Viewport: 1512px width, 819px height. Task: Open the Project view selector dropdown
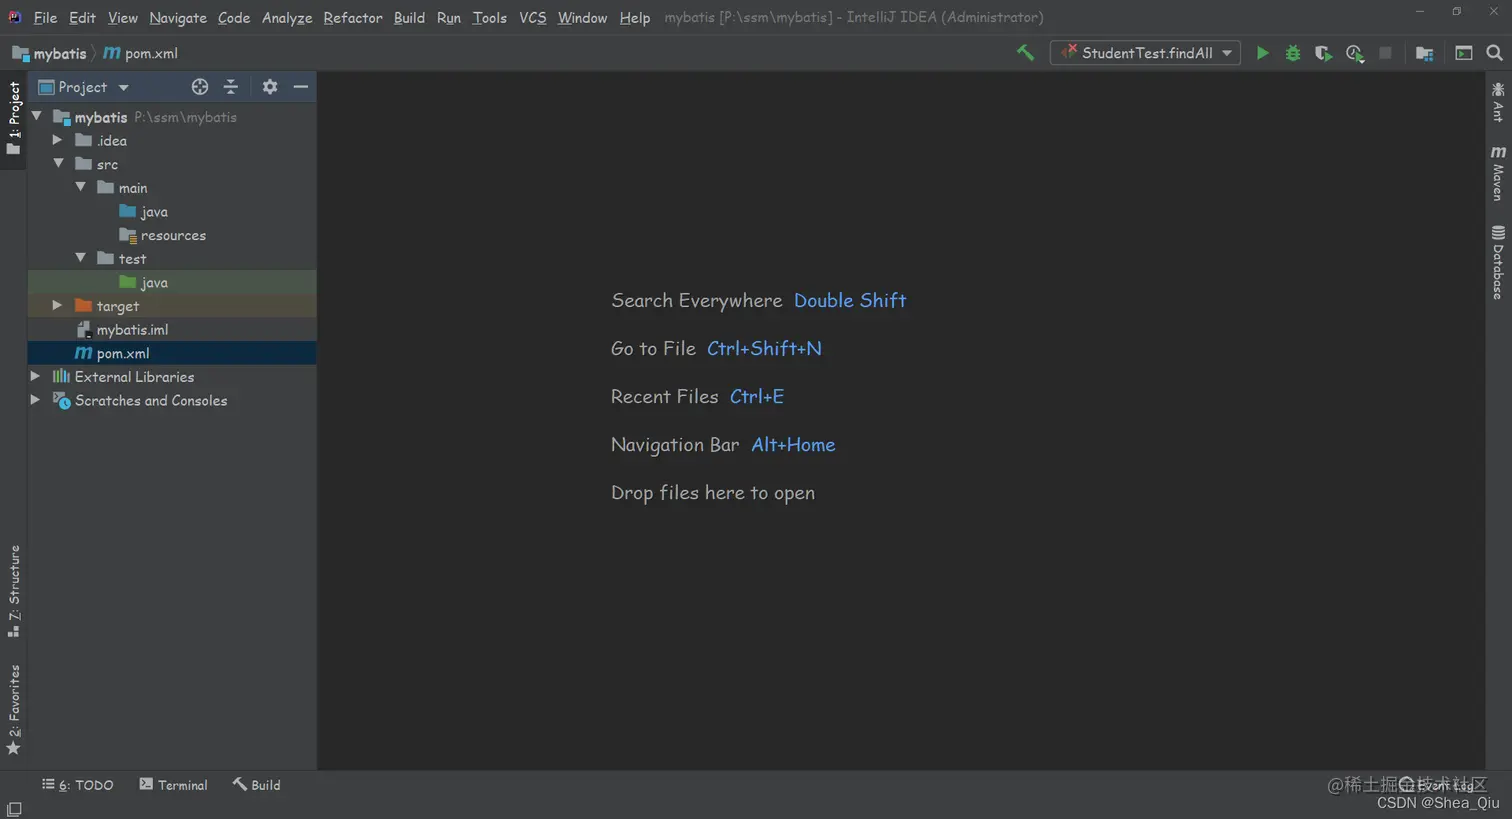click(x=84, y=87)
